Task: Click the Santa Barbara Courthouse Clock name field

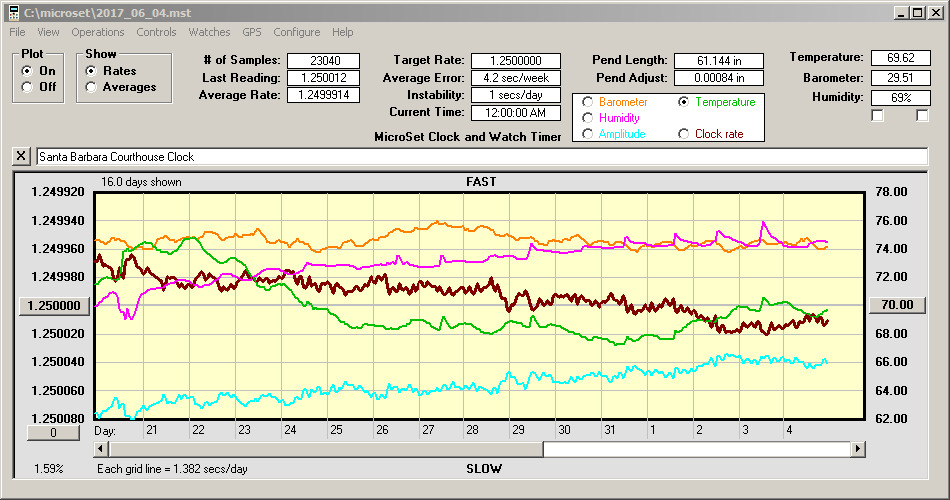Action: point(480,157)
